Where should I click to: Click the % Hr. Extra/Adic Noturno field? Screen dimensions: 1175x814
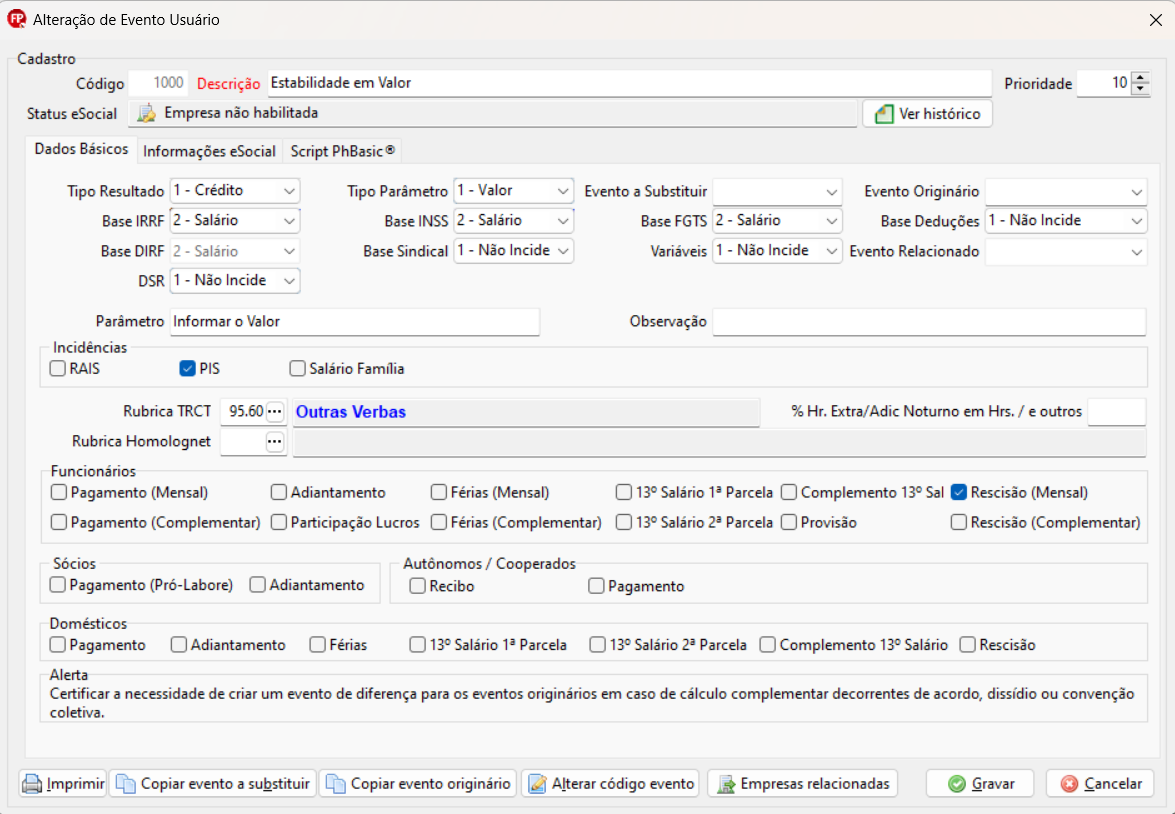(1117, 411)
